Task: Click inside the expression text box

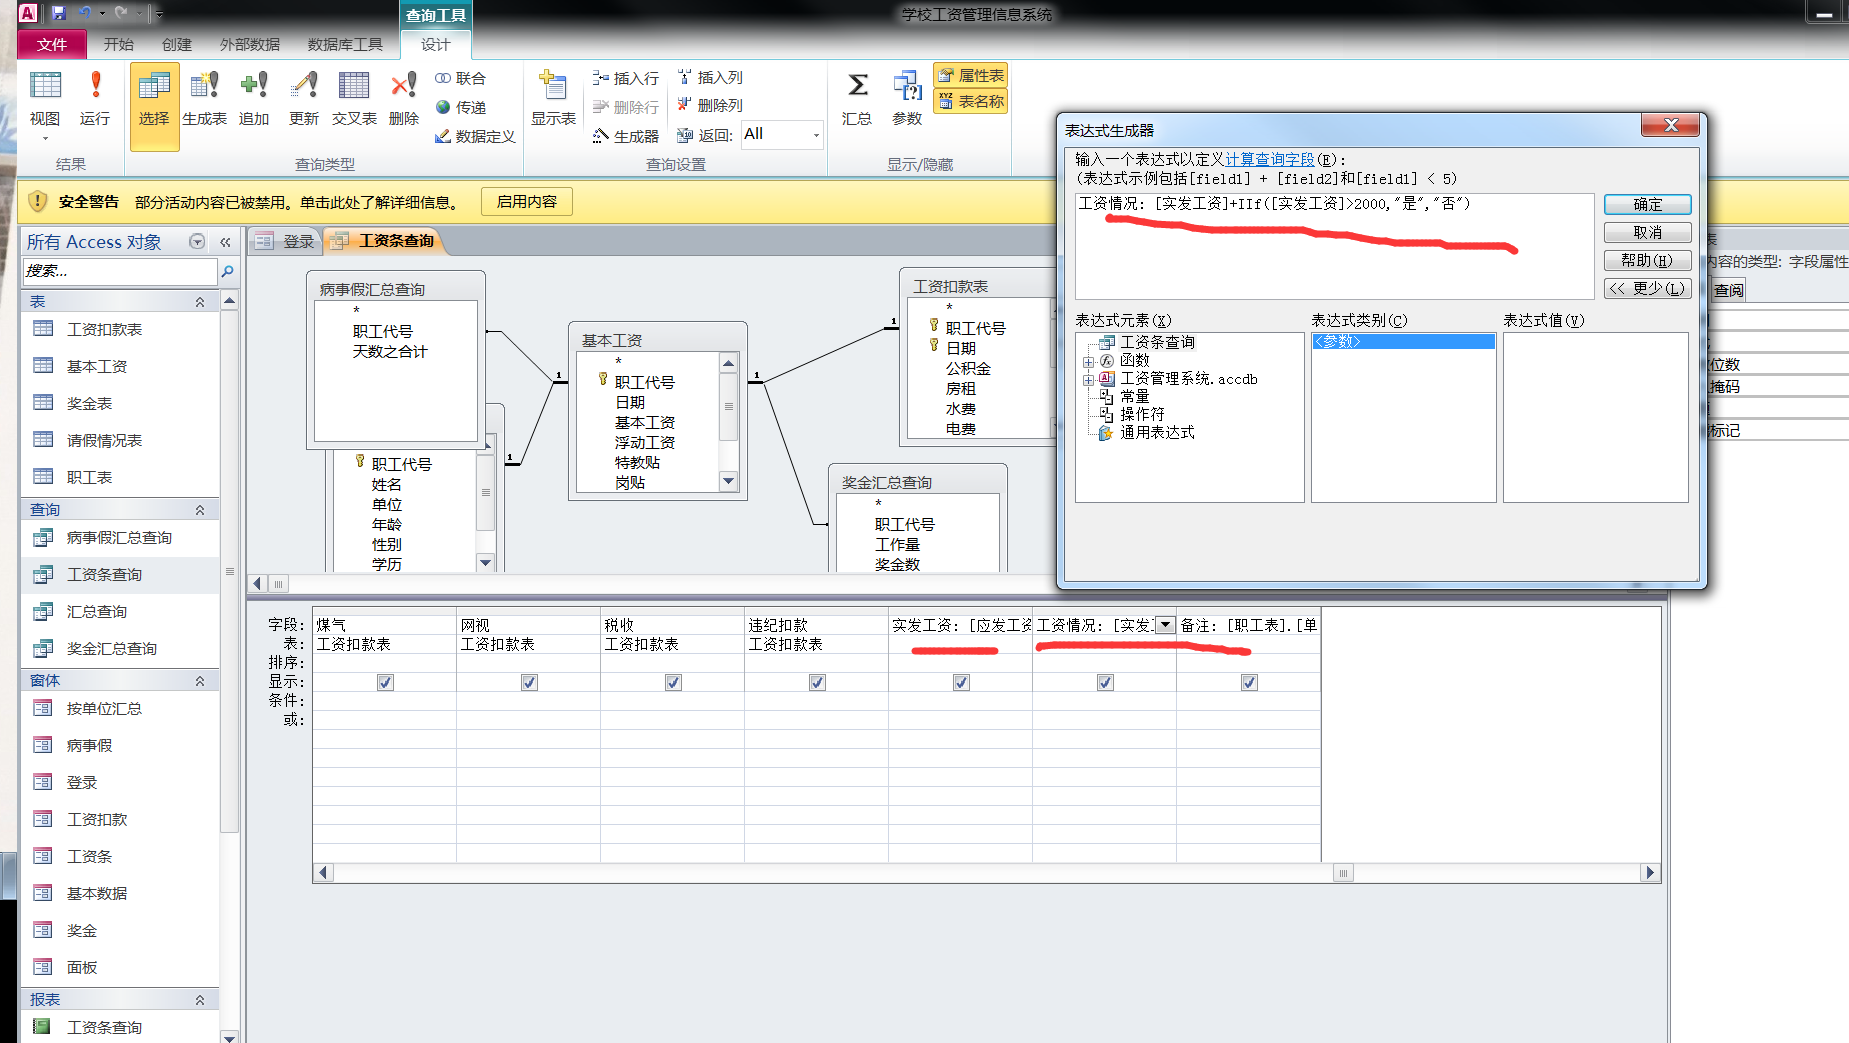Action: (1334, 246)
